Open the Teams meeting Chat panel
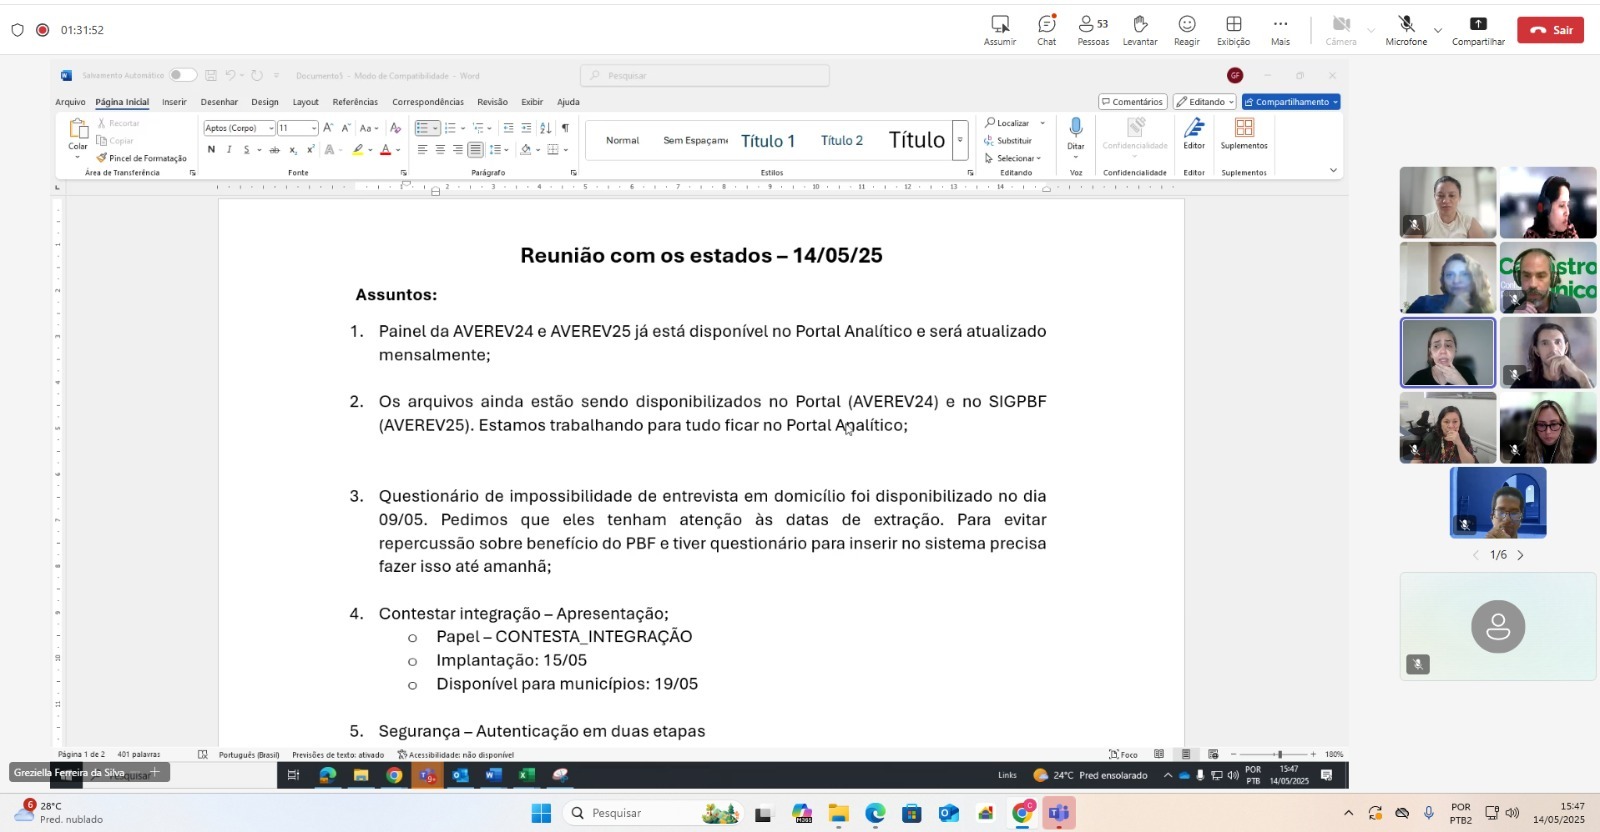The height and width of the screenshot is (832, 1600). click(1046, 29)
